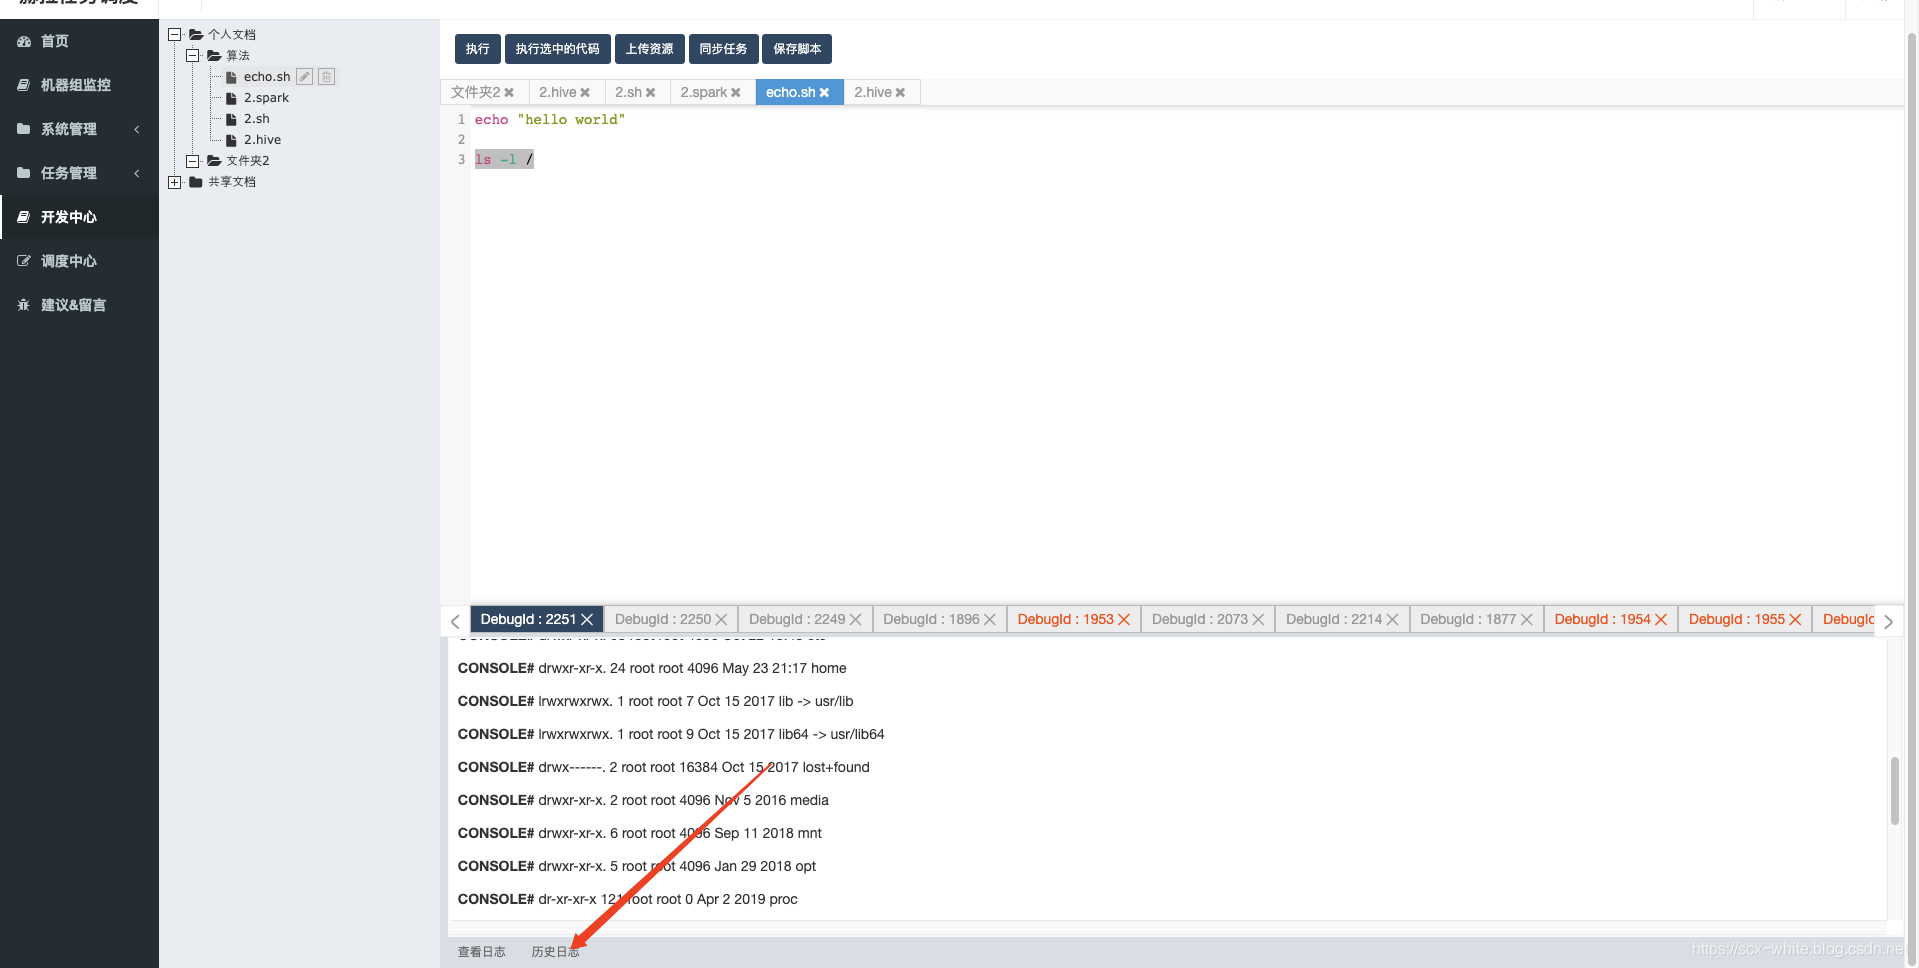1919x968 pixels.
Task: Close the 文件夹2 editor tab
Action: tap(509, 92)
